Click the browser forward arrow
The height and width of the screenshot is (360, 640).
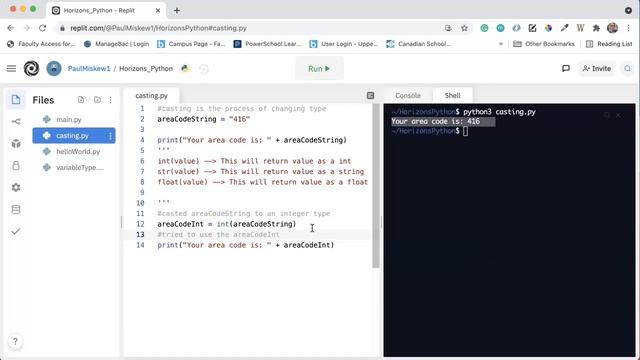coord(27,28)
